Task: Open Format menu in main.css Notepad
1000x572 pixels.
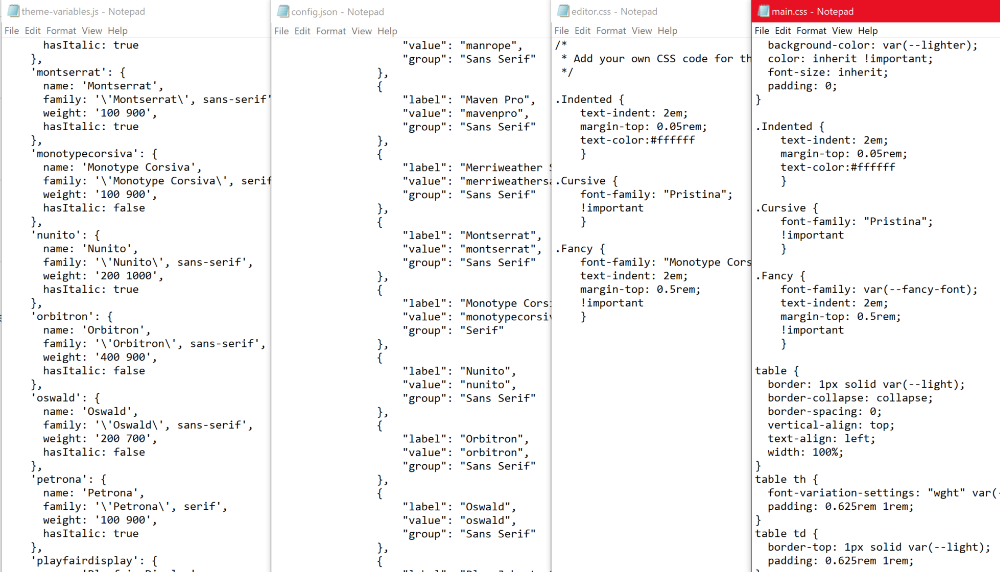Action: click(811, 31)
